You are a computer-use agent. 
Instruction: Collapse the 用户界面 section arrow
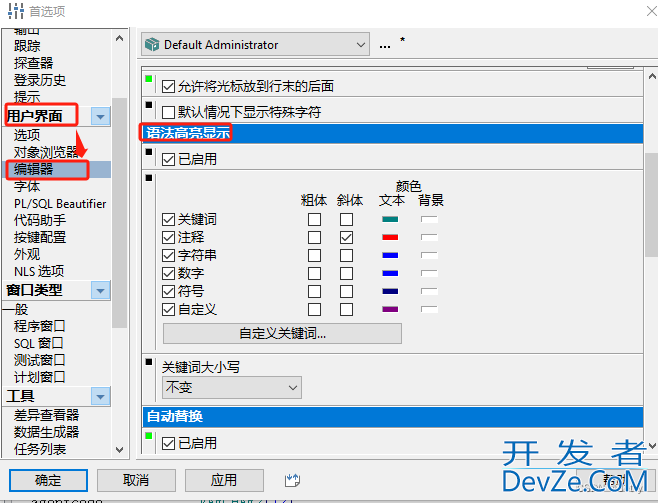coord(100,116)
